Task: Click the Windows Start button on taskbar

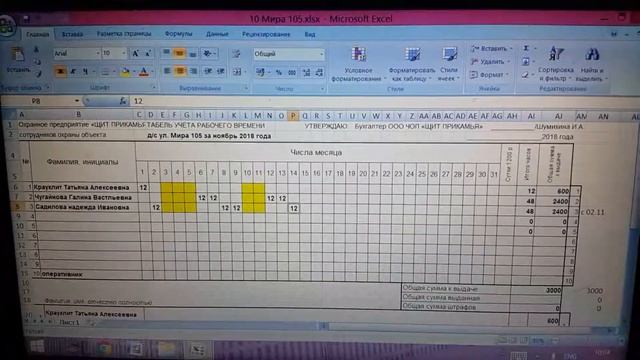Action: coord(37,347)
